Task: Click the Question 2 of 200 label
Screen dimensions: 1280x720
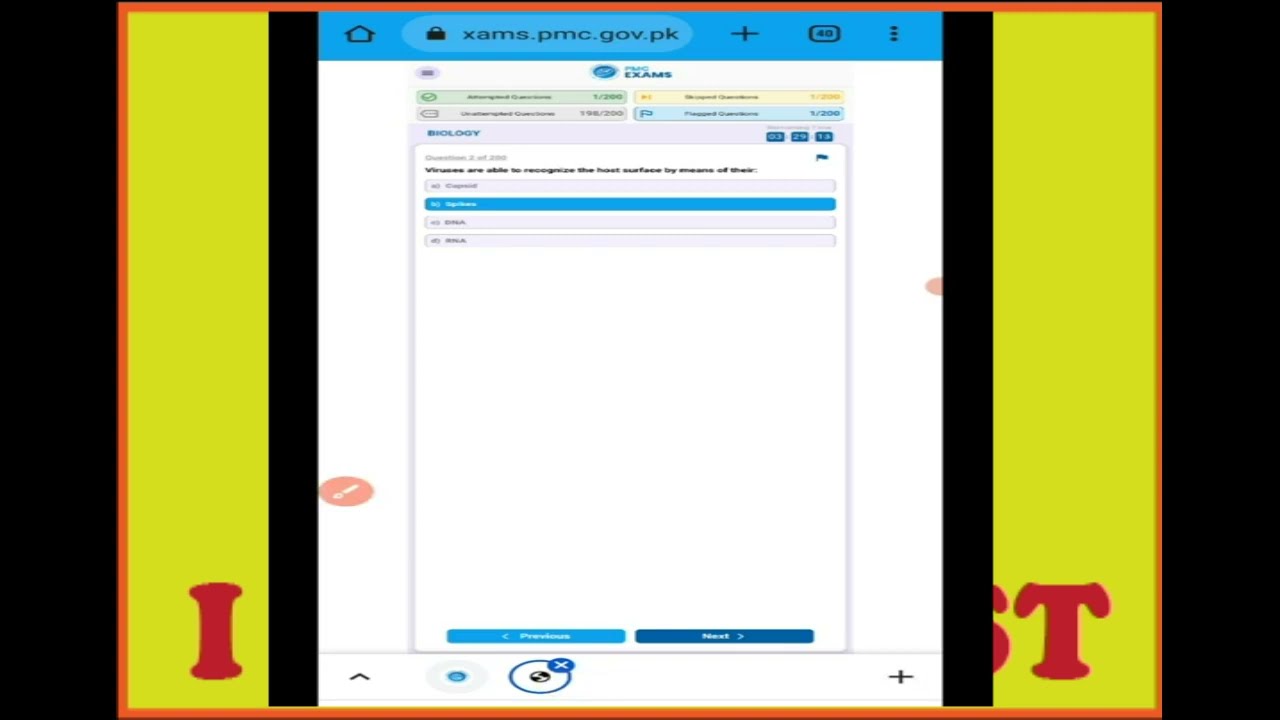Action: [466, 158]
